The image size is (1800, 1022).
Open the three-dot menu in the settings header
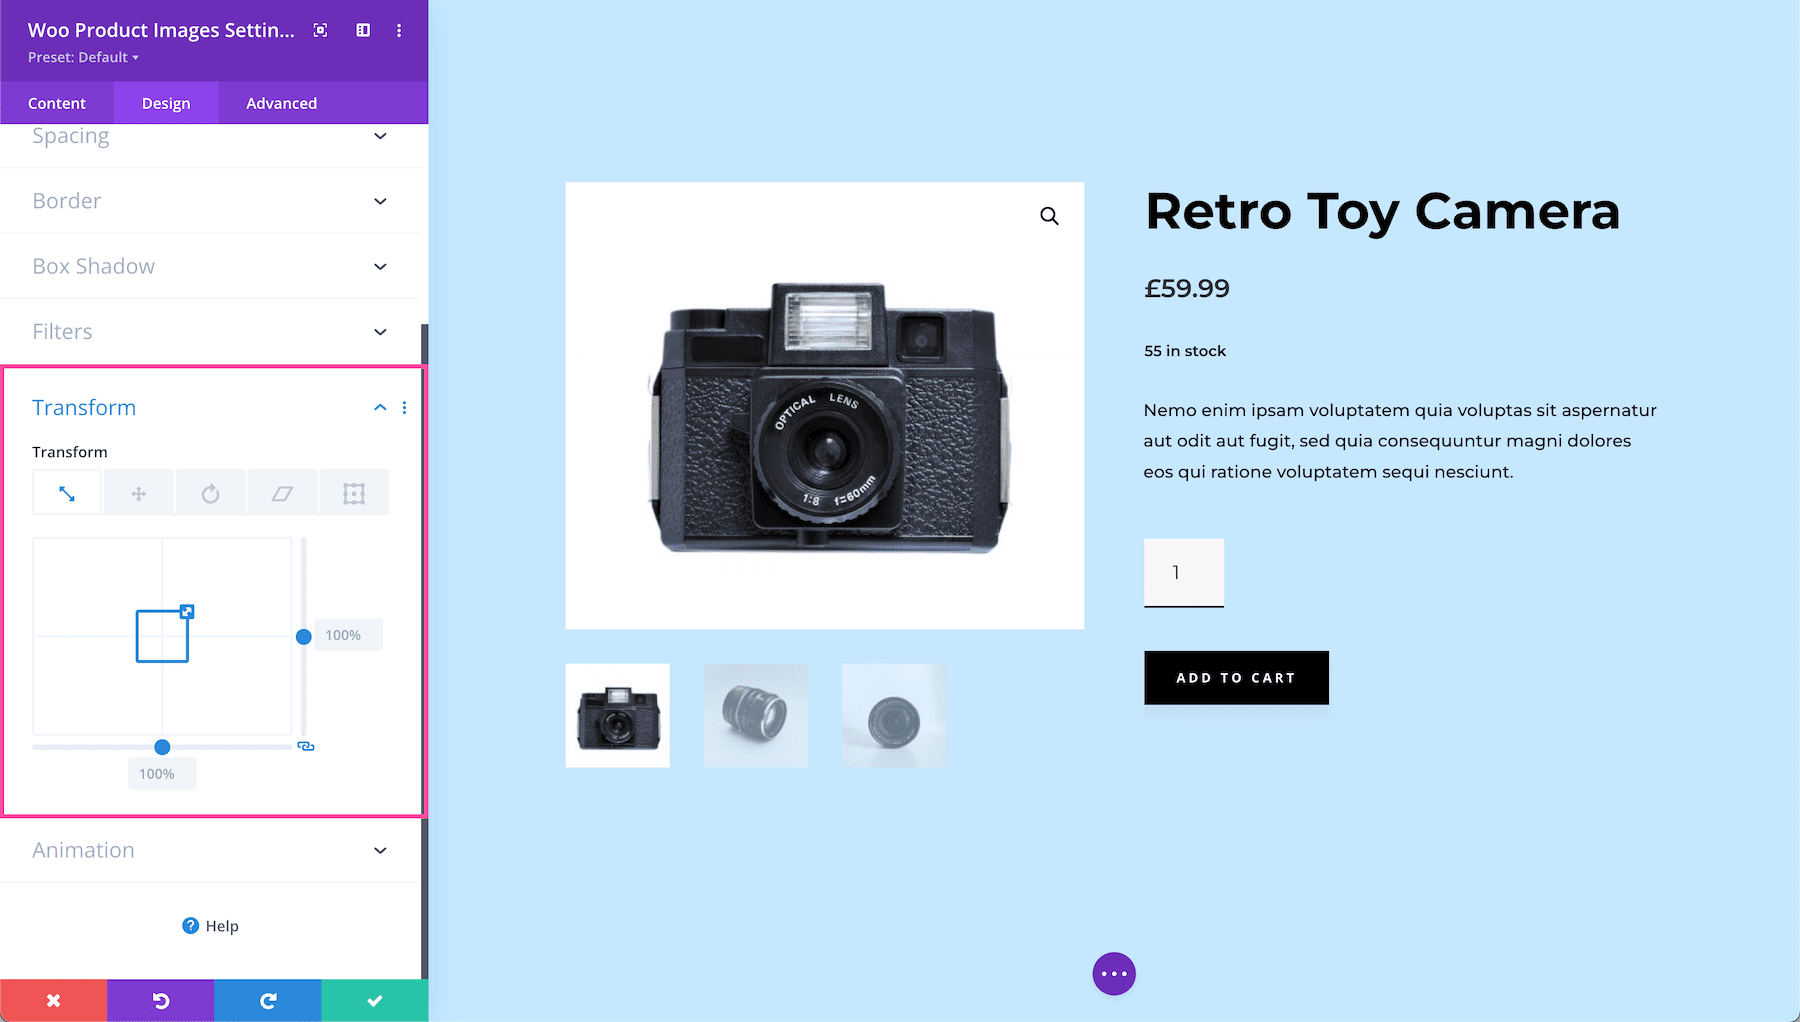(399, 30)
